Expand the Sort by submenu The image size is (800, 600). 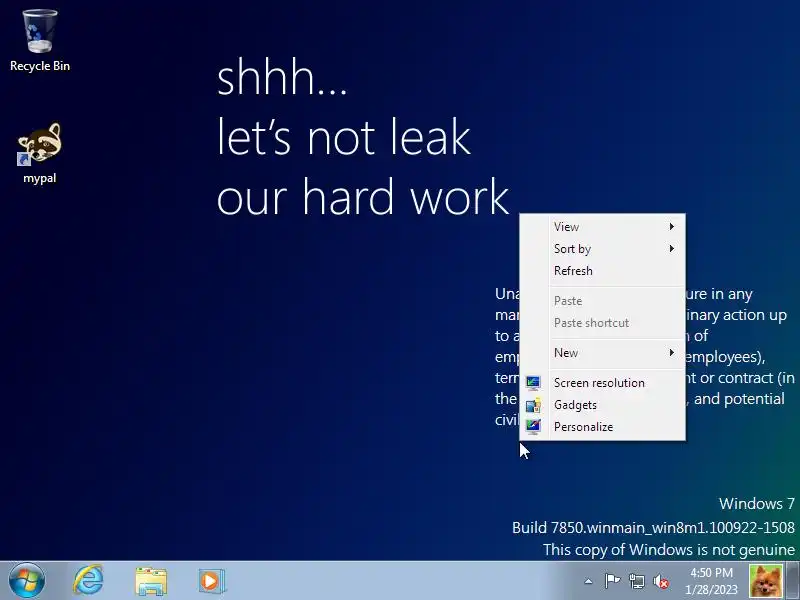click(603, 248)
